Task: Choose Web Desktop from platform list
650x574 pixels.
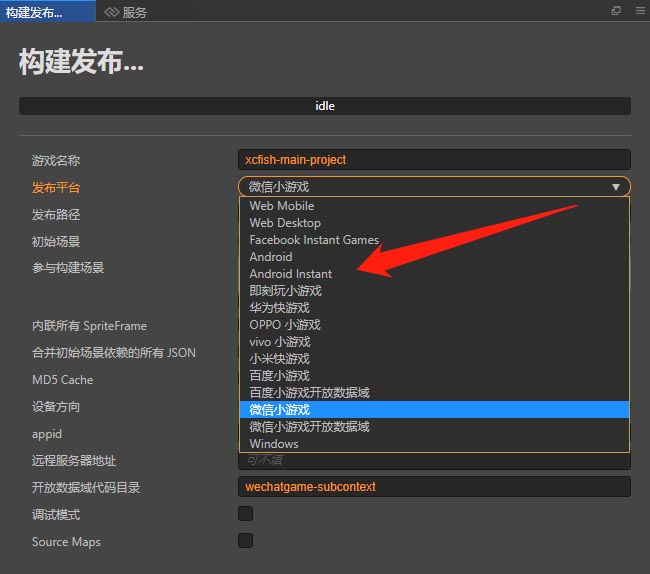Action: [285, 223]
